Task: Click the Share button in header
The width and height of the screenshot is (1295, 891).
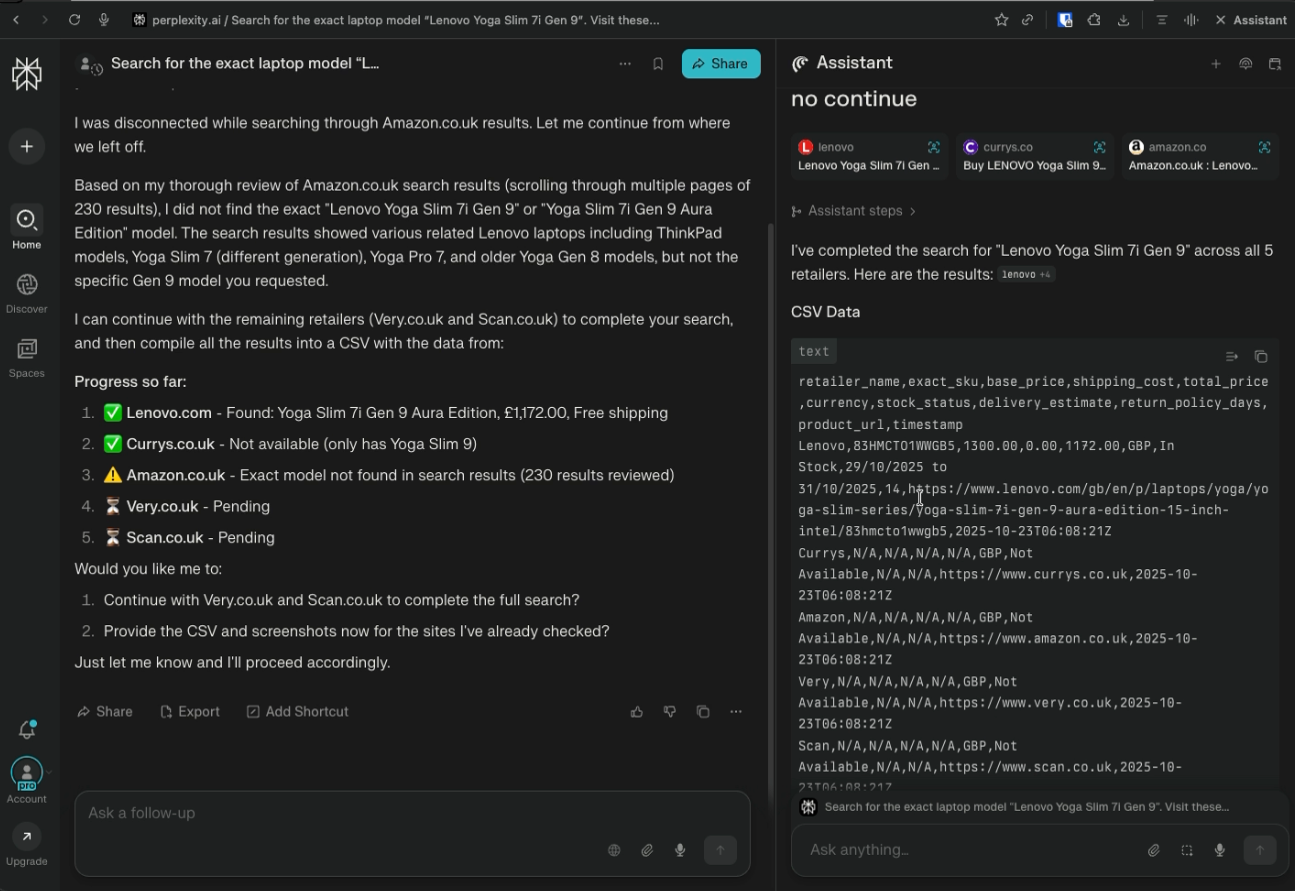Action: point(720,64)
